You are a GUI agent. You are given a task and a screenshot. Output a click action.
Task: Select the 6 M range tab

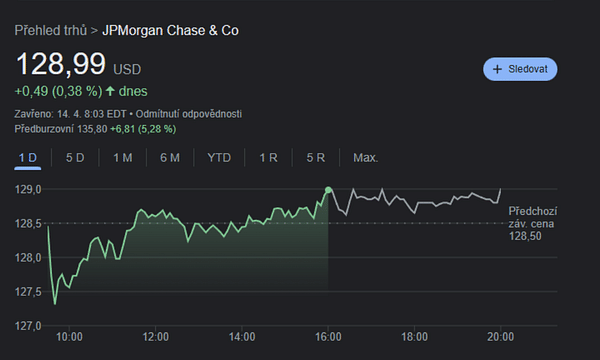tap(170, 158)
